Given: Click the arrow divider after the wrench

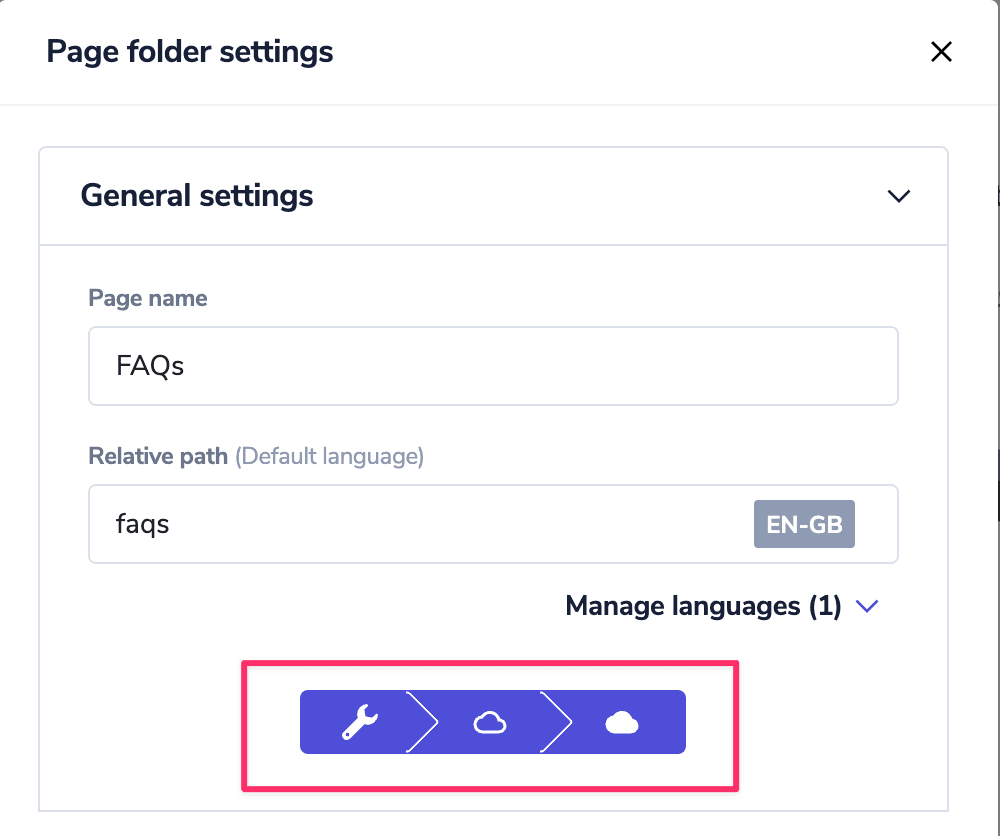Looking at the screenshot, I should tap(424, 722).
